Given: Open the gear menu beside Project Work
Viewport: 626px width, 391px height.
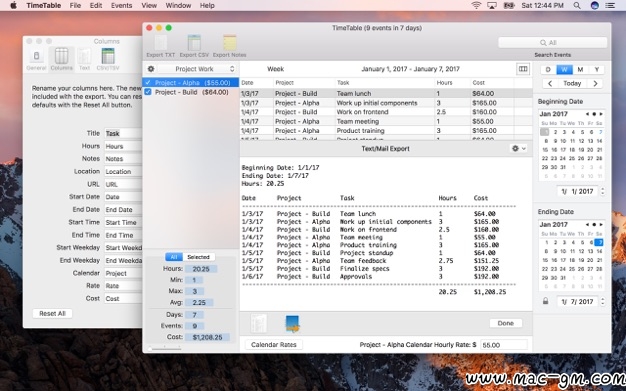Looking at the screenshot, I should click(x=151, y=69).
